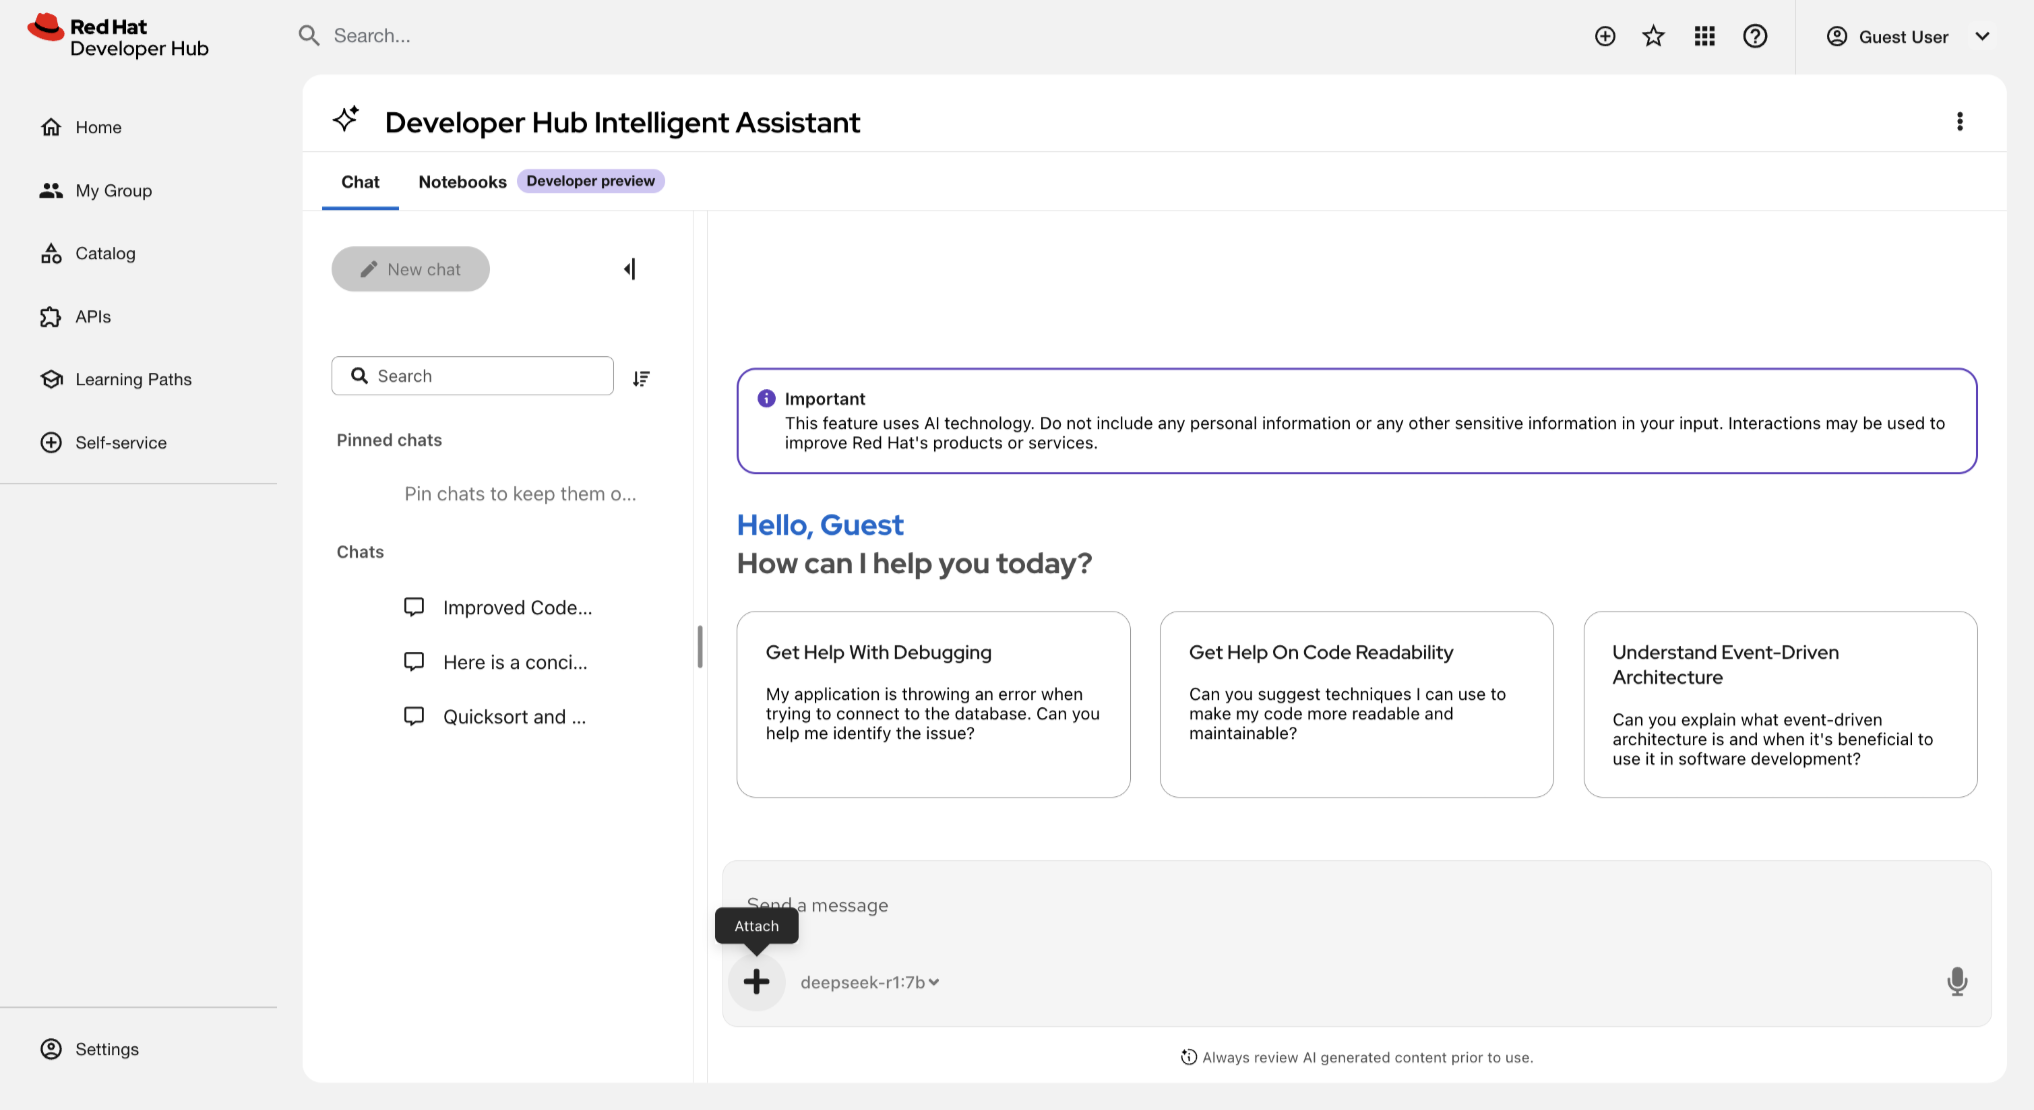Open the starred items icon in header
The width and height of the screenshot is (2034, 1110).
(x=1653, y=37)
